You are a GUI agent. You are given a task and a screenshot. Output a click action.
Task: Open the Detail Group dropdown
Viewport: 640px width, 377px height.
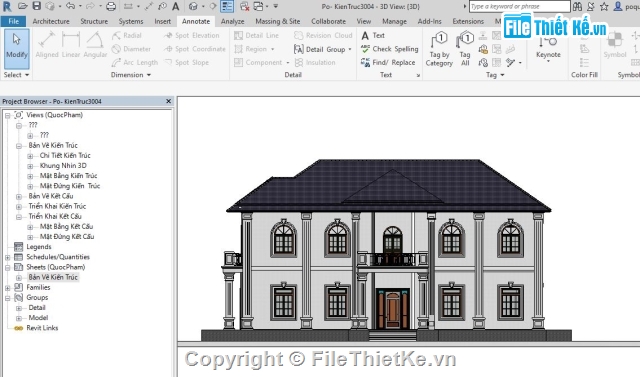(350, 49)
